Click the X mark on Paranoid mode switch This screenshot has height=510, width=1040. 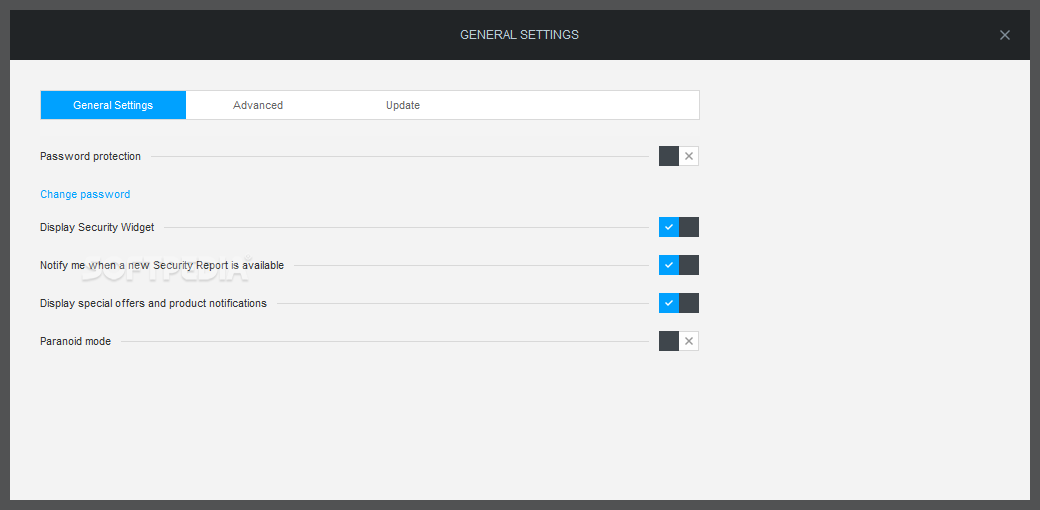(689, 341)
